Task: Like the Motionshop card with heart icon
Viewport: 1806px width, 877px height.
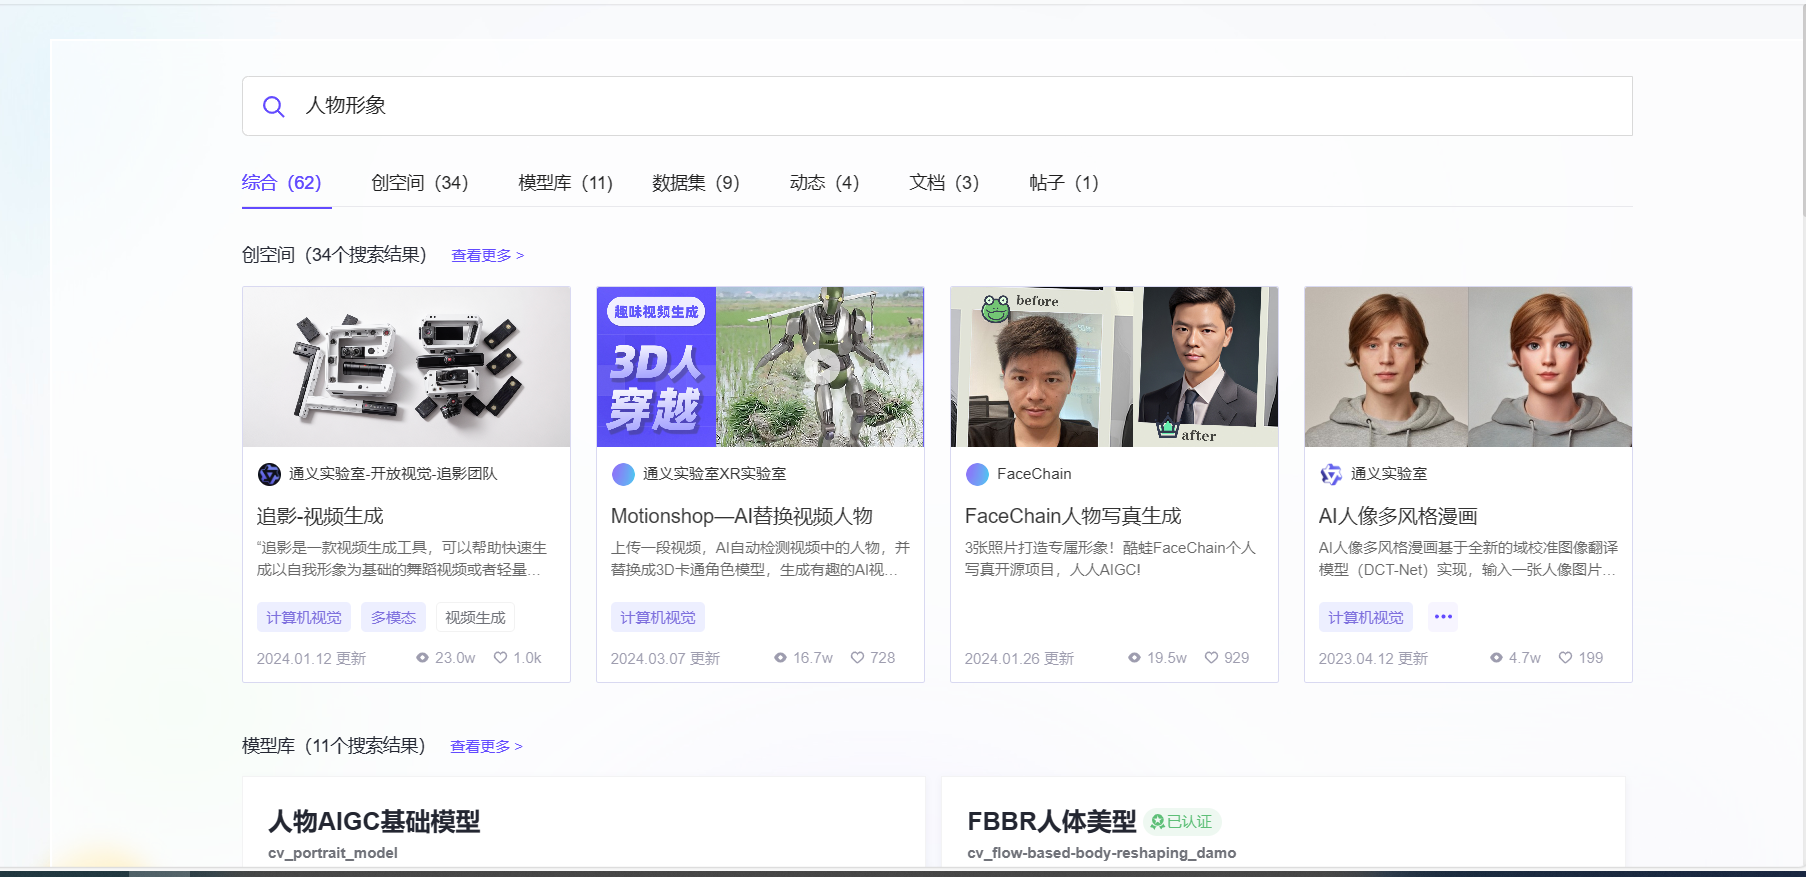Action: (857, 658)
